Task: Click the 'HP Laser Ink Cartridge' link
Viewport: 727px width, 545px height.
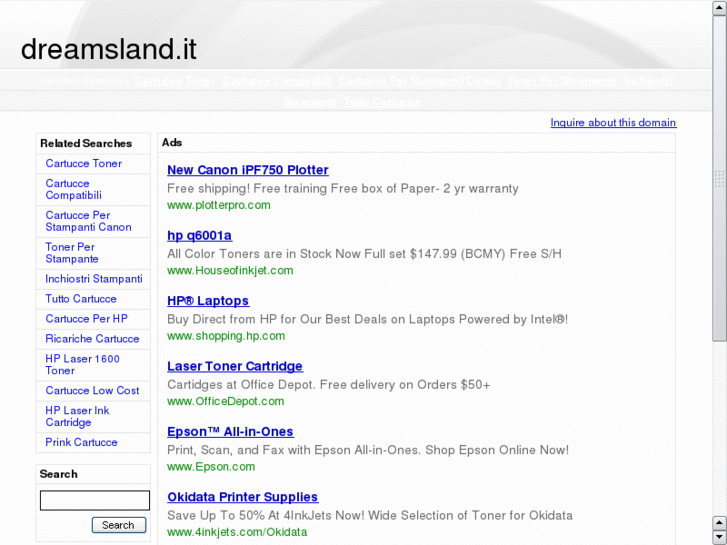Action: coord(77,417)
